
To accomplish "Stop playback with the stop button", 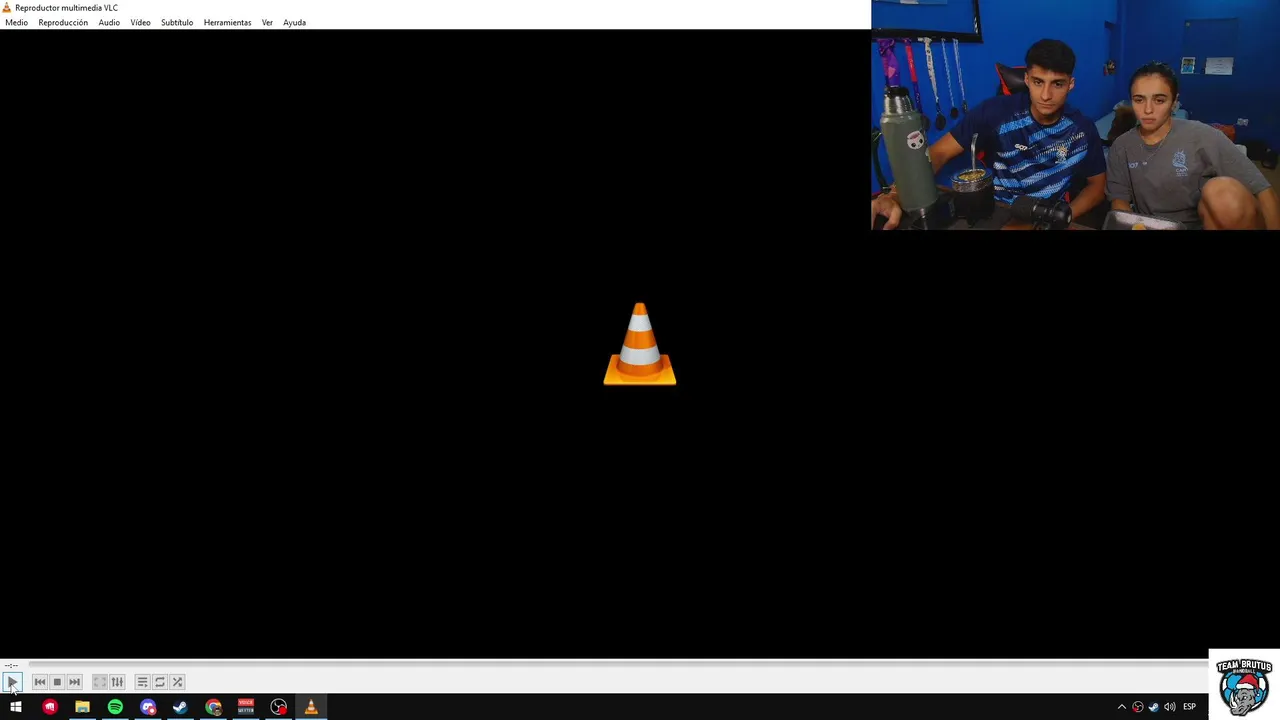I will pos(57,682).
